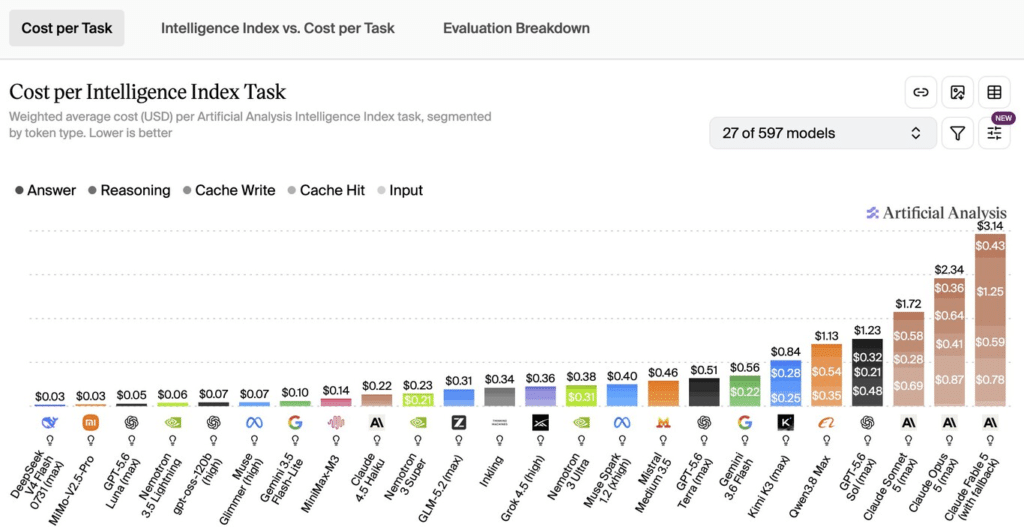Click the Xiaomi MiMo-V2.5-Pro logo

click(91, 423)
